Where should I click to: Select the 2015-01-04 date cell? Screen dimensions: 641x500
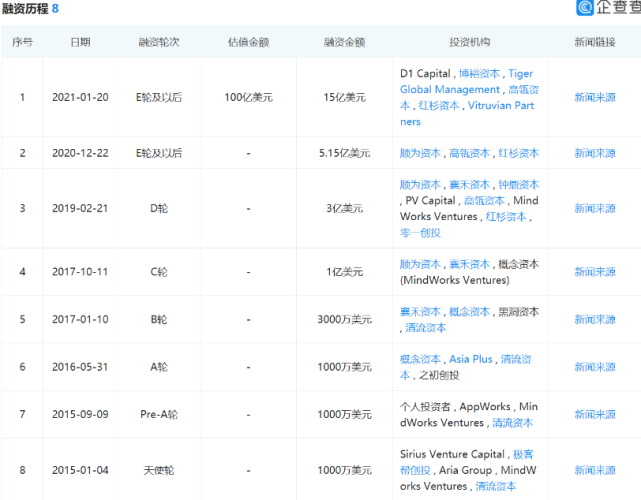pos(80,470)
